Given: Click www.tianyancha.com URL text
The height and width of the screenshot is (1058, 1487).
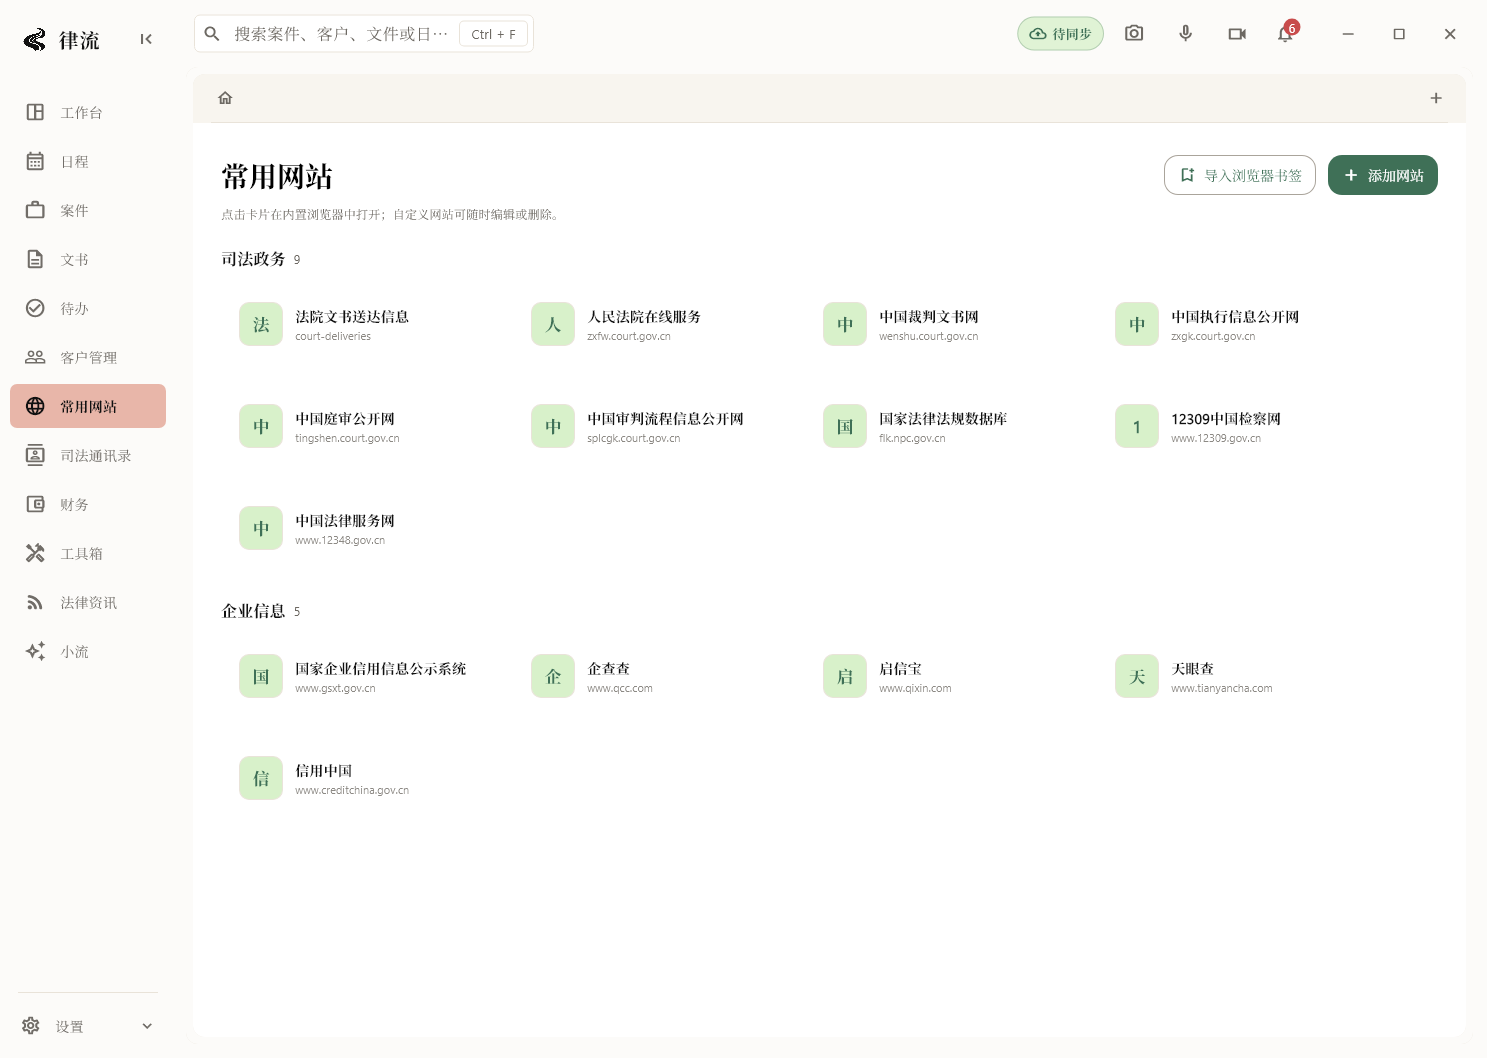Looking at the screenshot, I should click(x=1222, y=688).
